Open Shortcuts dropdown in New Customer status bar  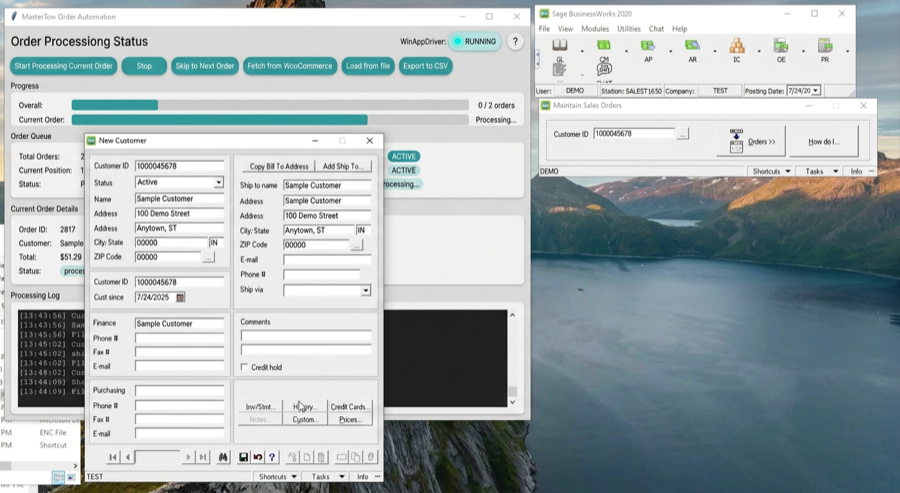277,476
